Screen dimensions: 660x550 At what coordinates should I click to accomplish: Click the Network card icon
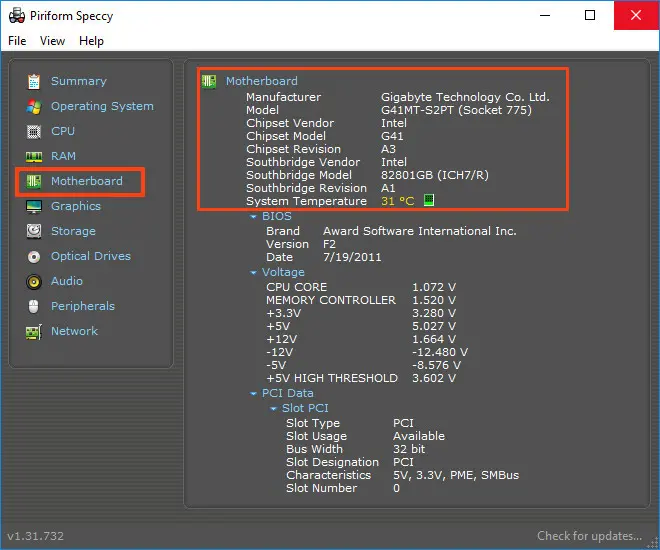pyautogui.click(x=34, y=332)
